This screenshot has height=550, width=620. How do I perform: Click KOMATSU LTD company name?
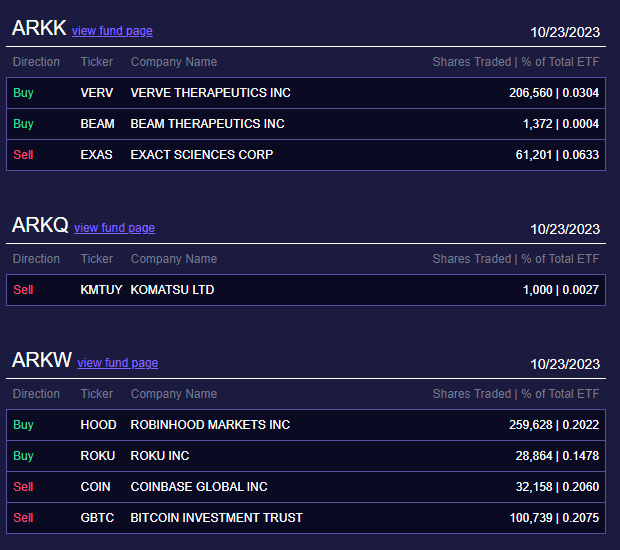(x=172, y=290)
